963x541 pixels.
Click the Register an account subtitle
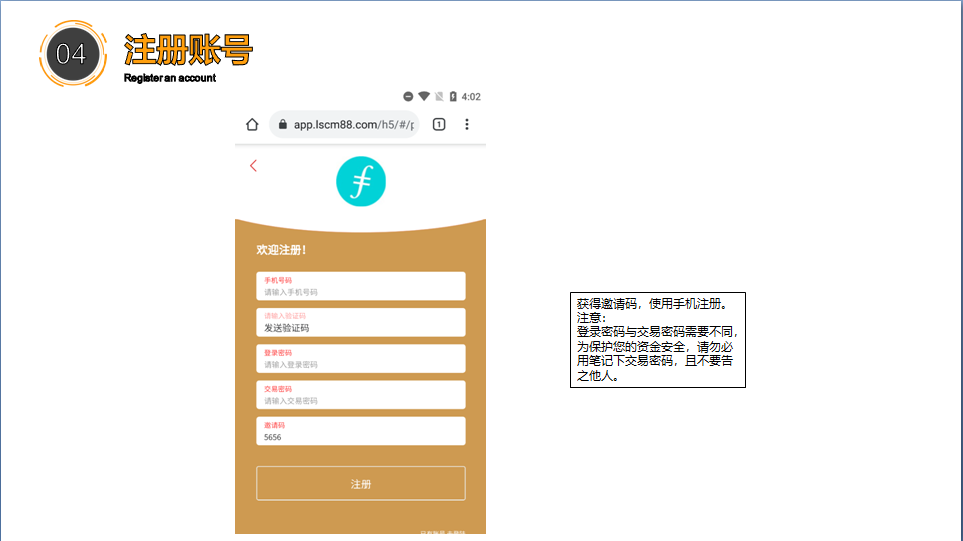point(170,78)
